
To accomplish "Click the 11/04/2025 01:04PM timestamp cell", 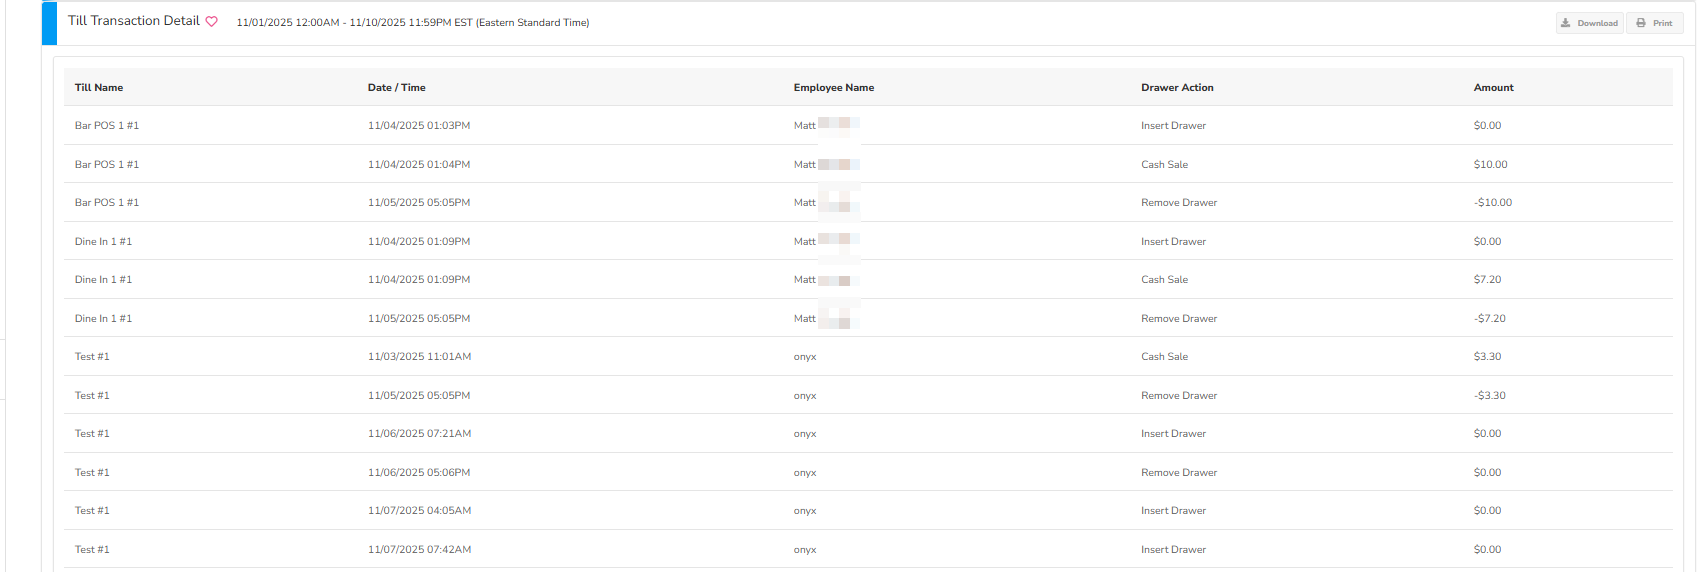I will 419,165.
